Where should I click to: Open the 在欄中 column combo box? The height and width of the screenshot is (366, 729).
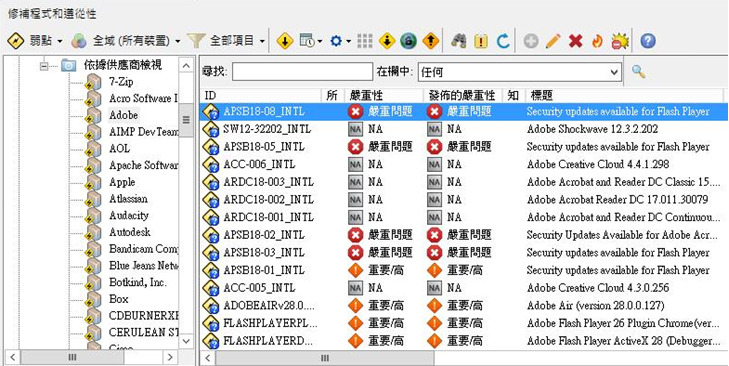tap(520, 72)
